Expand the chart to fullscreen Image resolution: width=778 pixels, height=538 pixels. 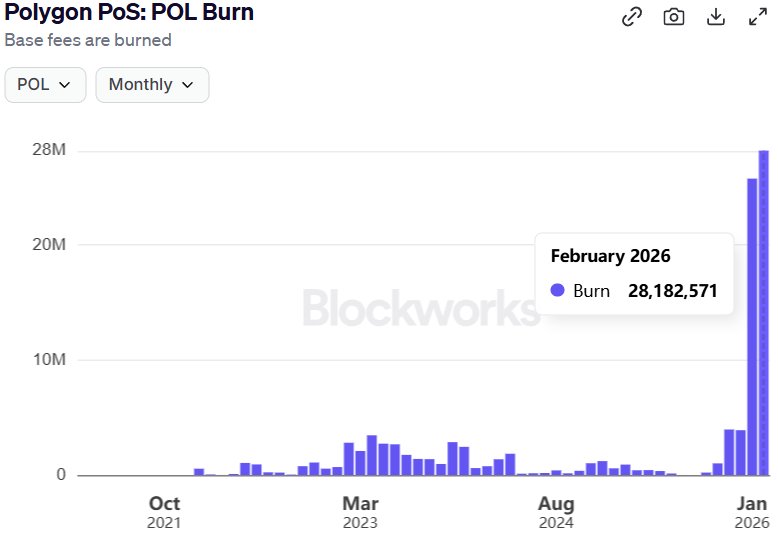coord(758,17)
